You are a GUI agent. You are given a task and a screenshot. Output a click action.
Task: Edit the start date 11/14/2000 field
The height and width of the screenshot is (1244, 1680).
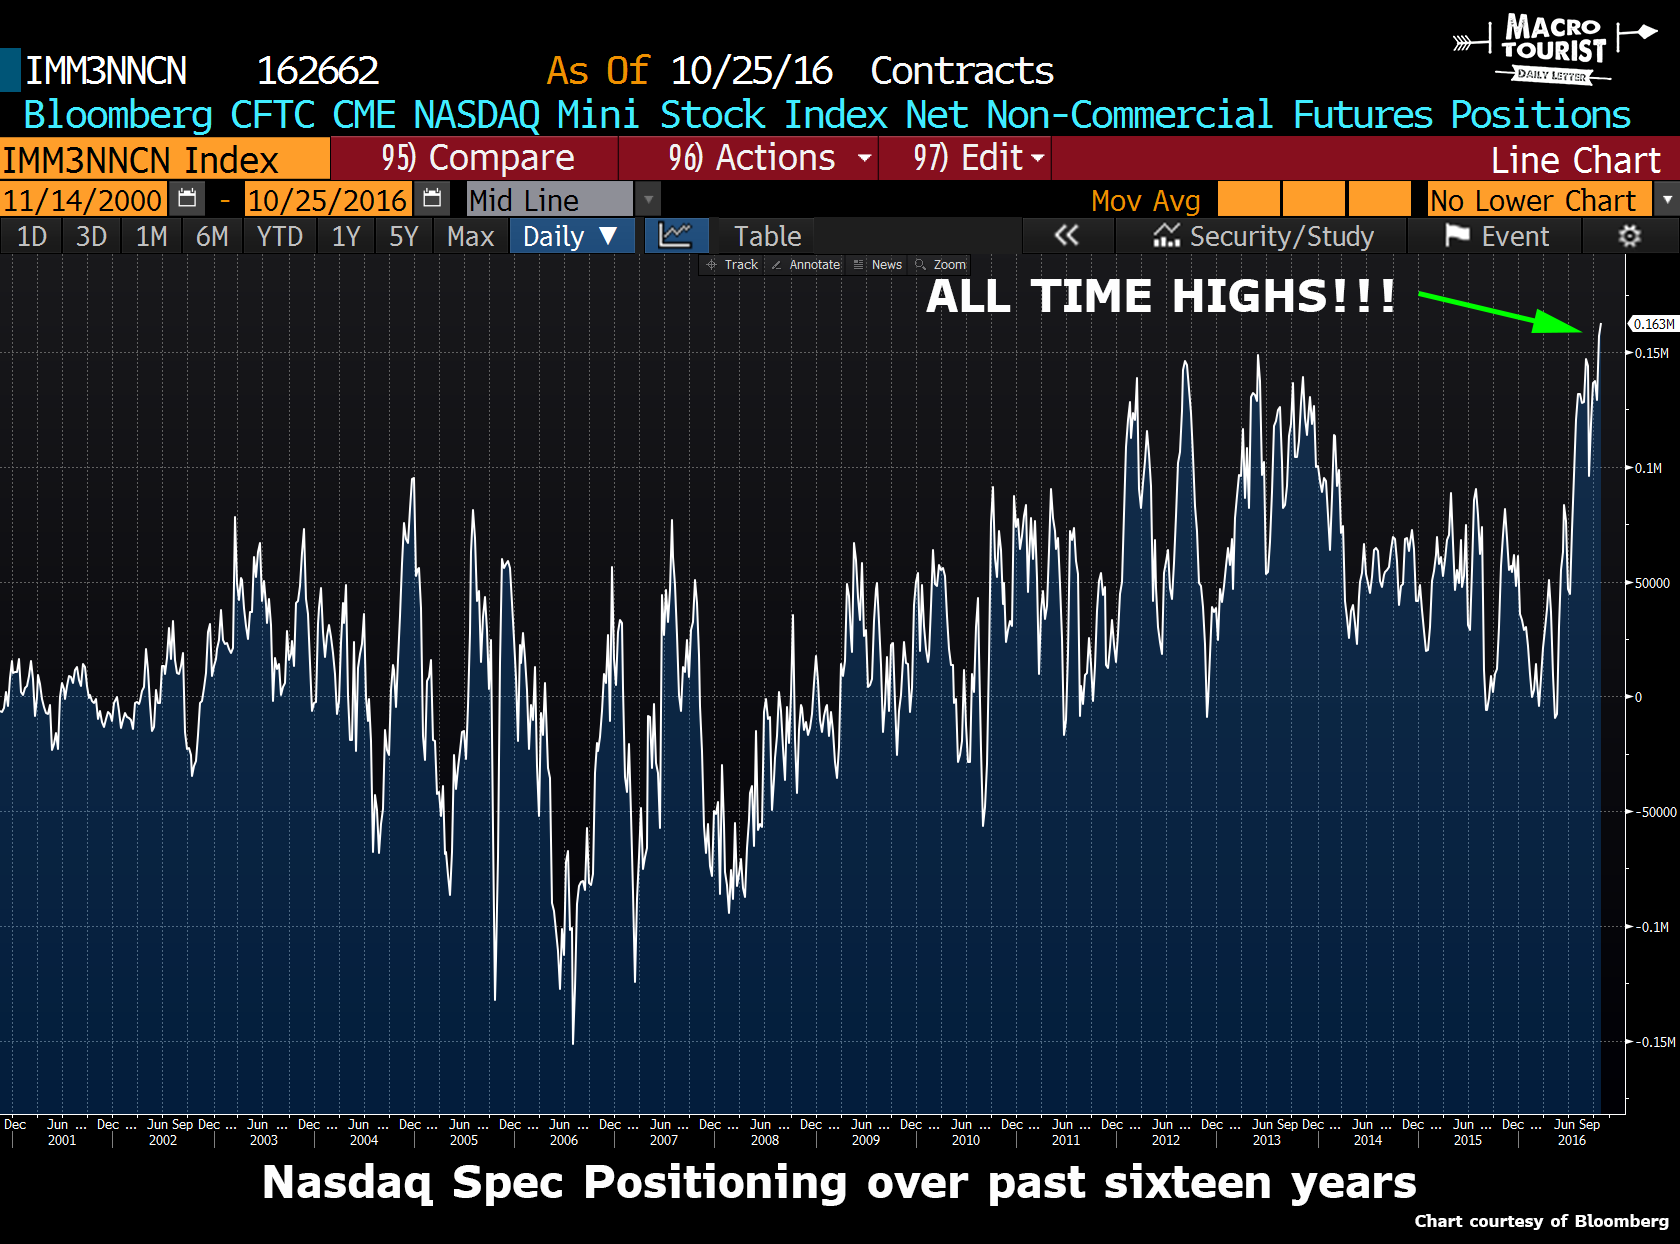(x=83, y=199)
